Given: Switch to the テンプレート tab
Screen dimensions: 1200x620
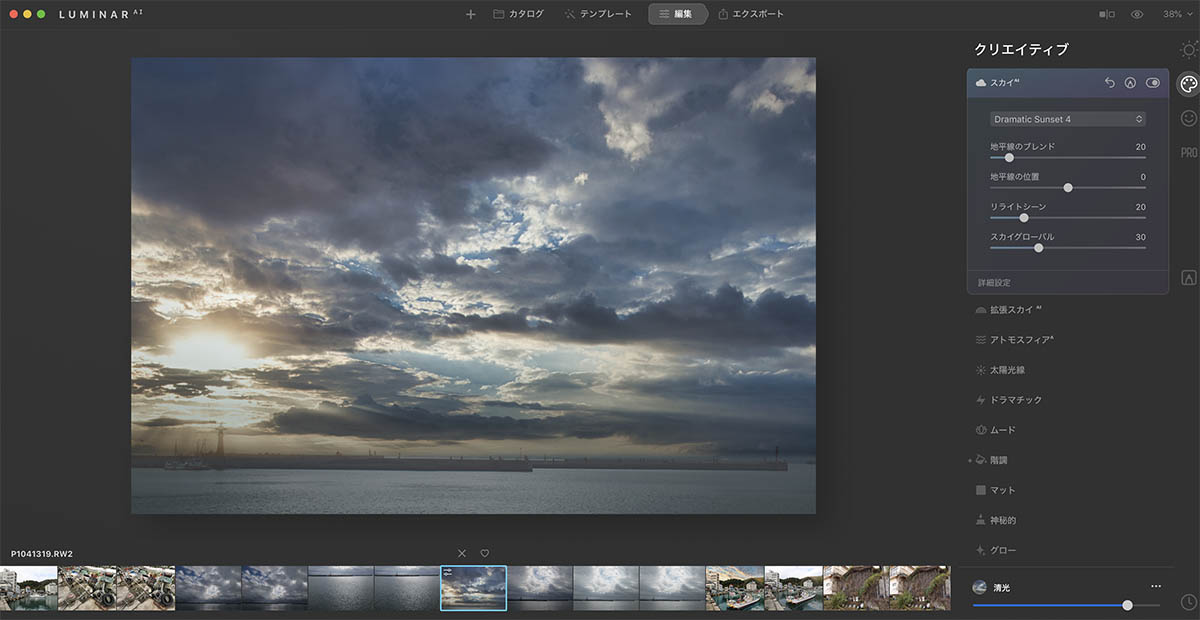Looking at the screenshot, I should (x=598, y=14).
